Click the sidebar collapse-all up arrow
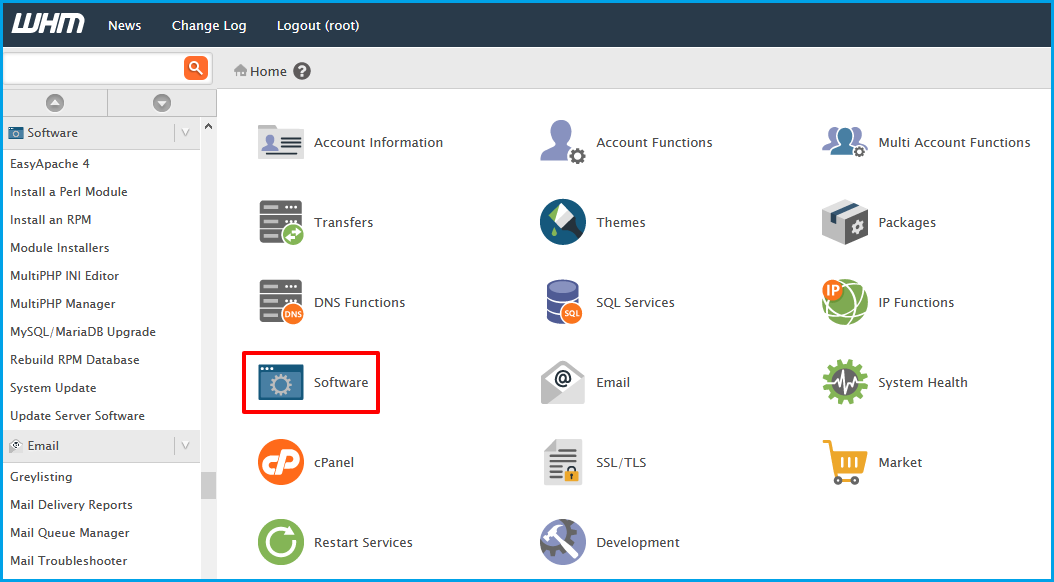The image size is (1054, 582). click(x=55, y=103)
